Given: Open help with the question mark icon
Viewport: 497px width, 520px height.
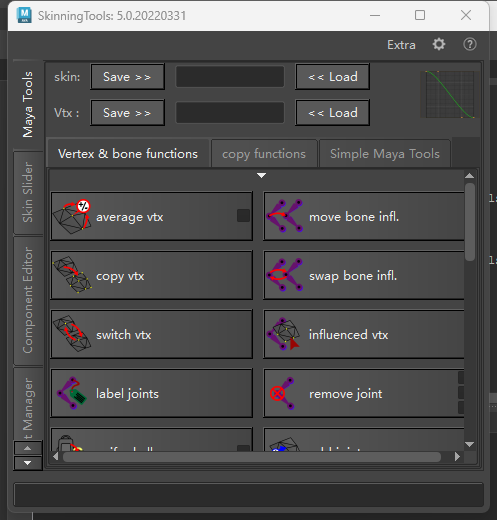Looking at the screenshot, I should tap(470, 44).
